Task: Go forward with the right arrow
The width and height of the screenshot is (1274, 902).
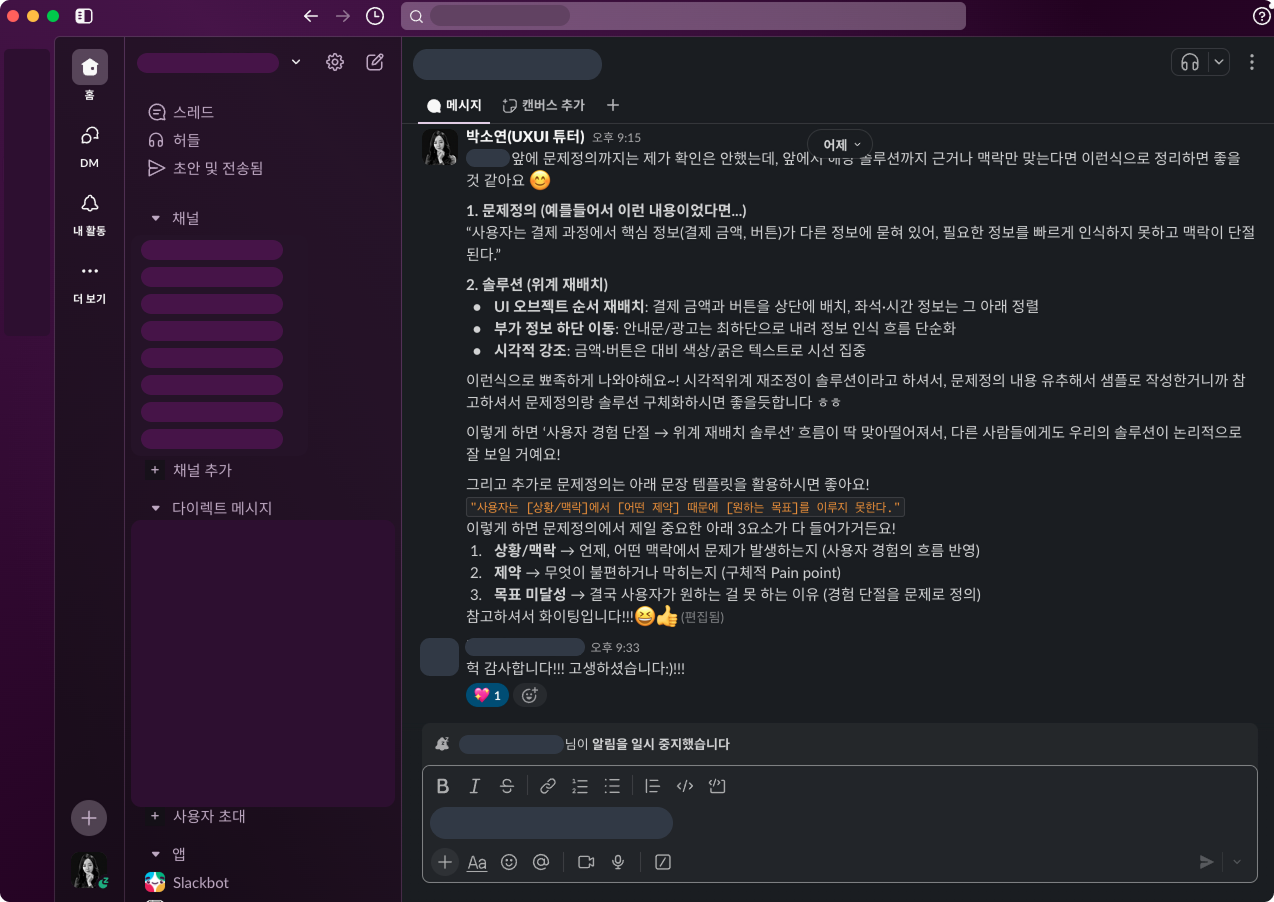Action: (343, 16)
